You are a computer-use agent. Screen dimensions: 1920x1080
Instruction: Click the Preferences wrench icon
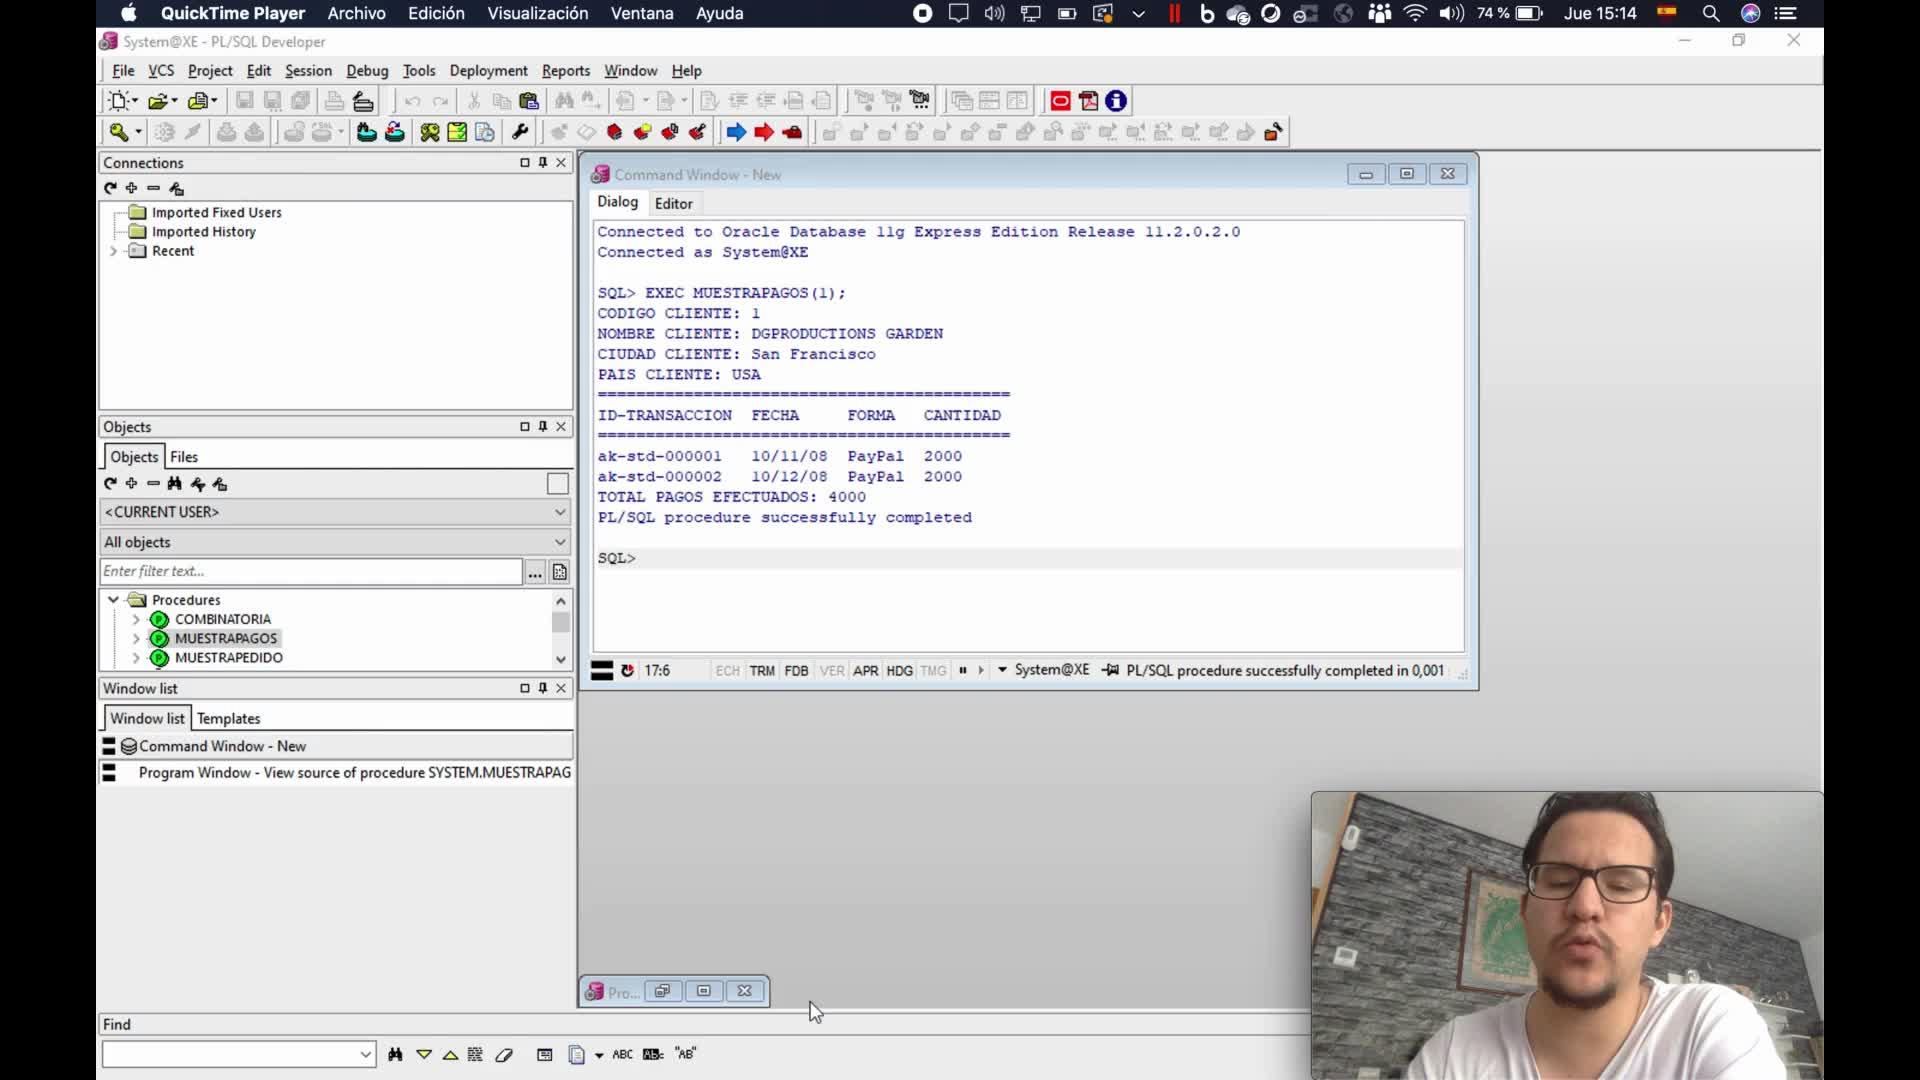[x=520, y=132]
